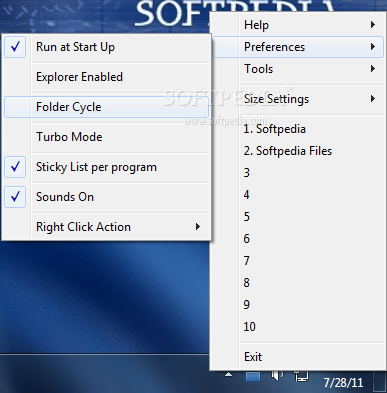The image size is (387, 393).
Task: Expand the Right Click Action submenu
Action: tap(107, 227)
